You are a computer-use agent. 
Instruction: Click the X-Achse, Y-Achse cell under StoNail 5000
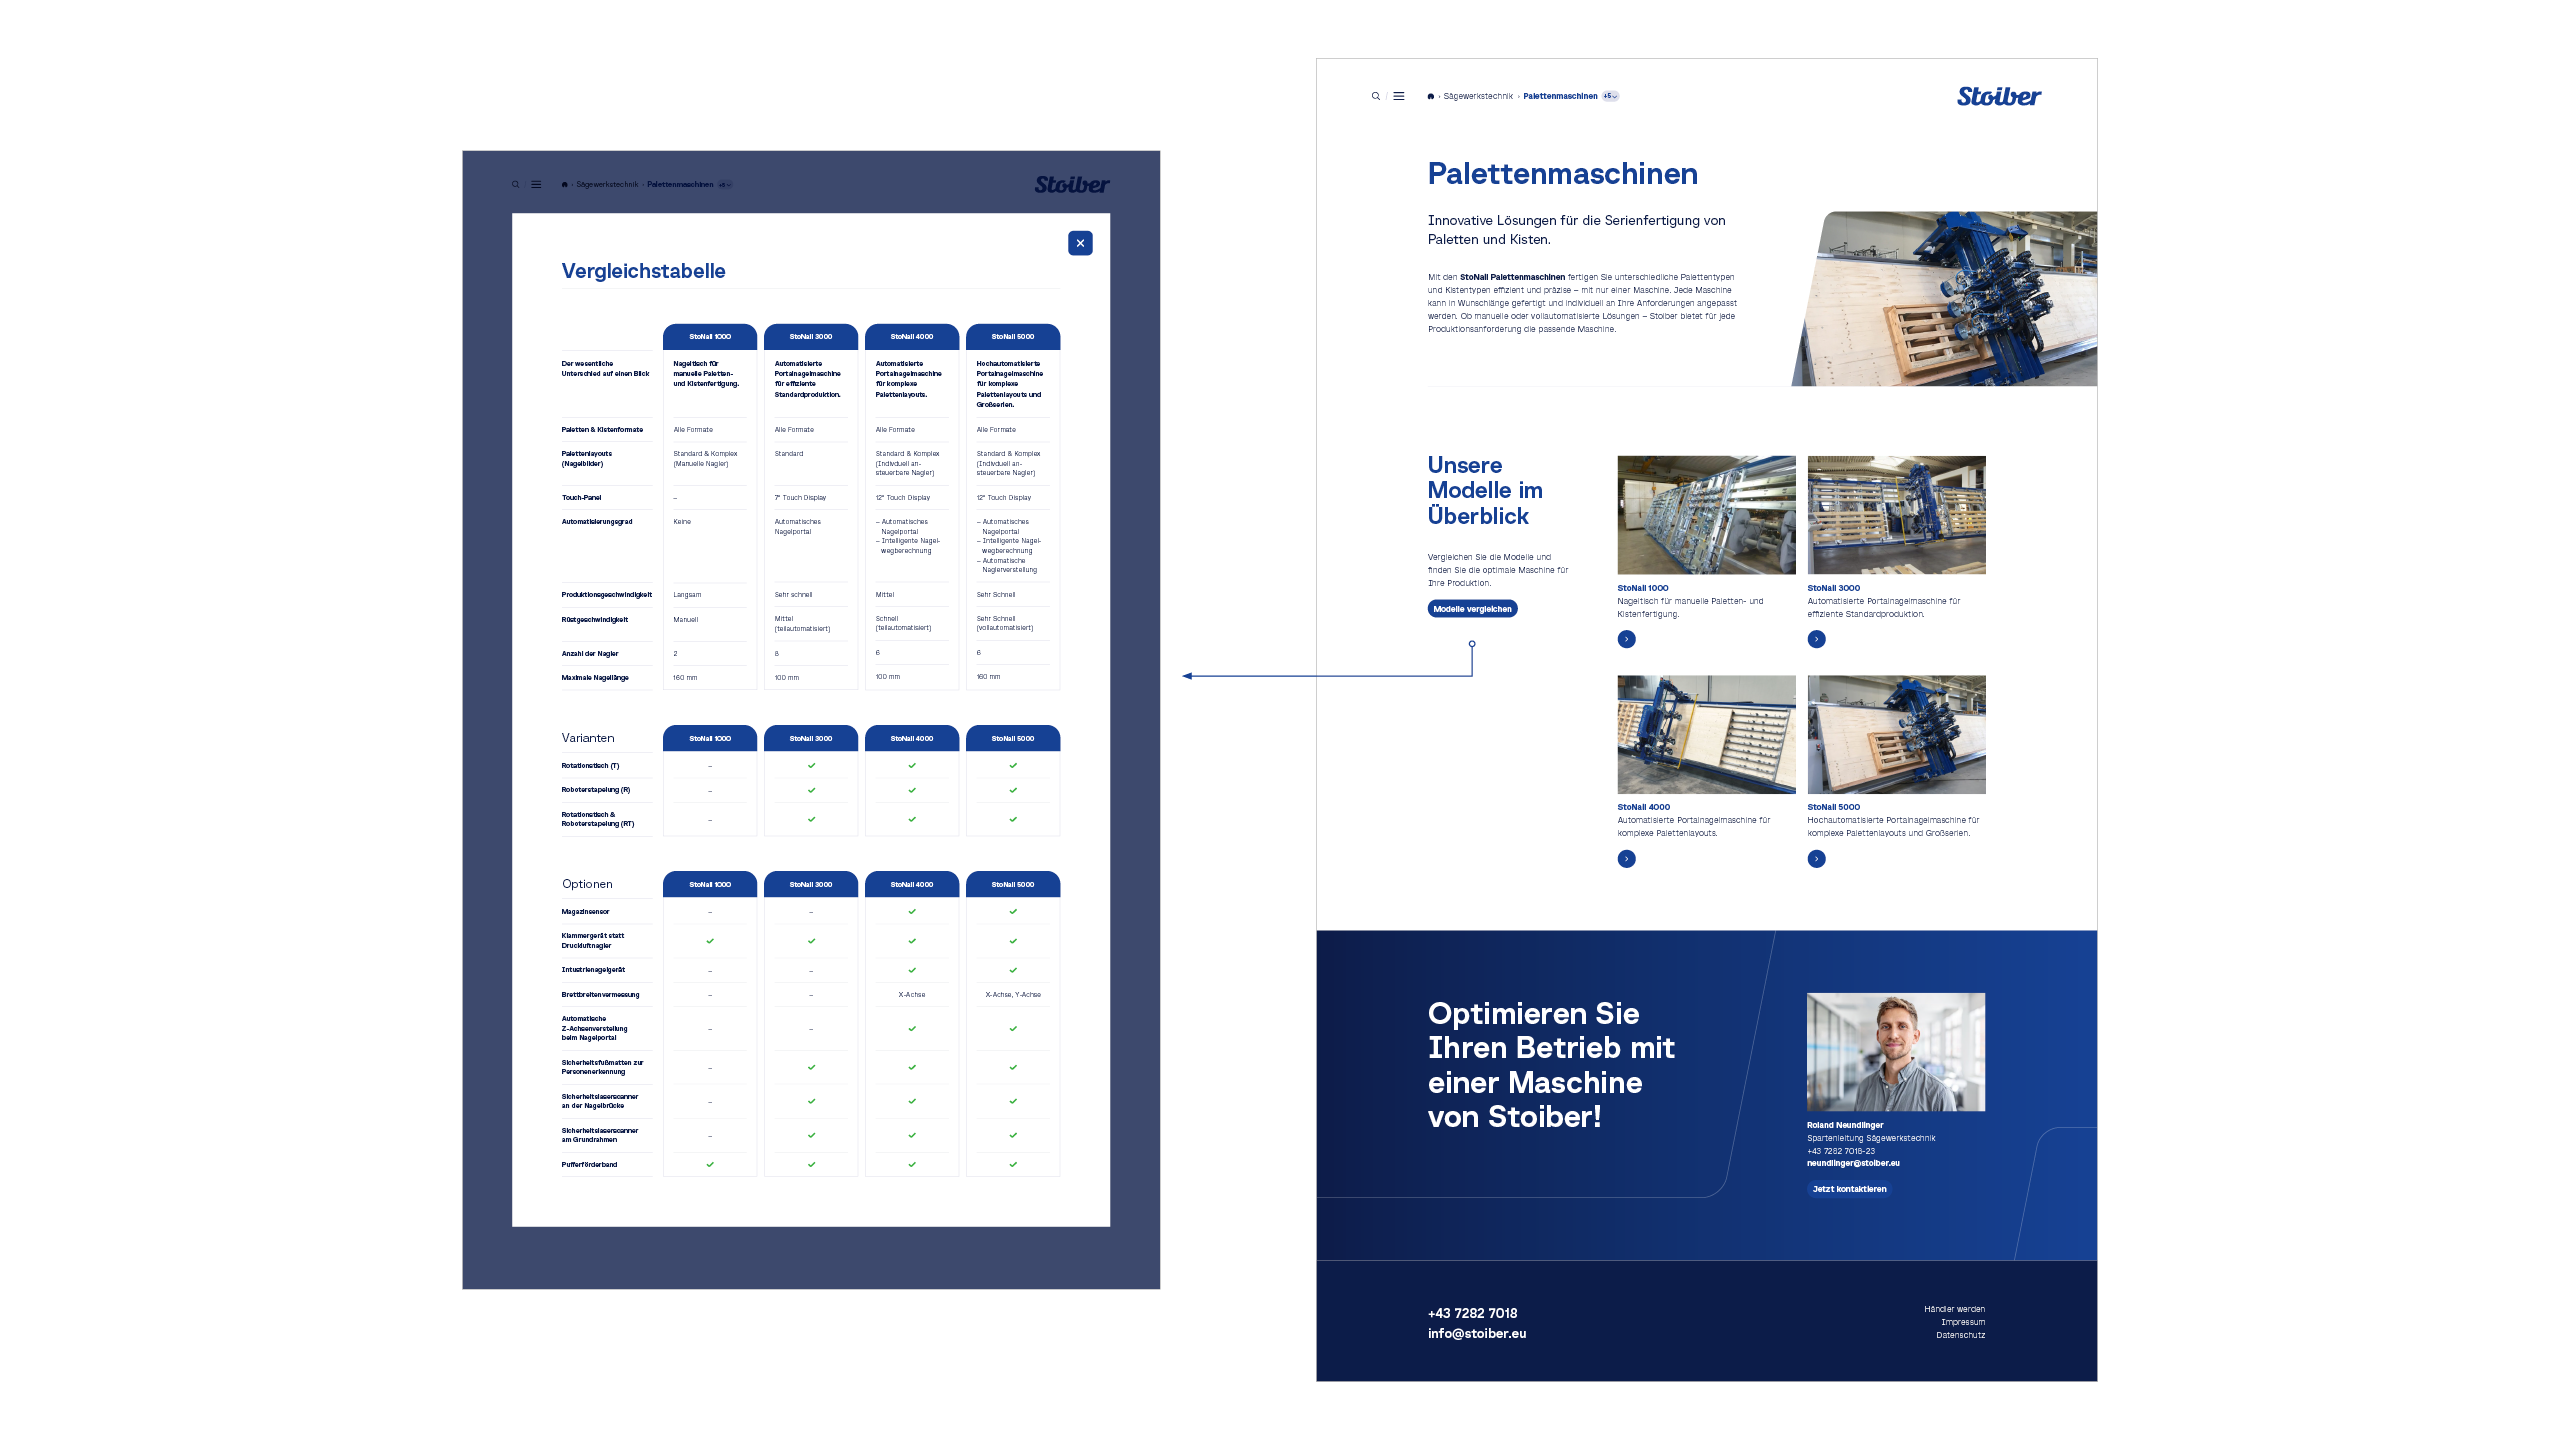point(1013,995)
